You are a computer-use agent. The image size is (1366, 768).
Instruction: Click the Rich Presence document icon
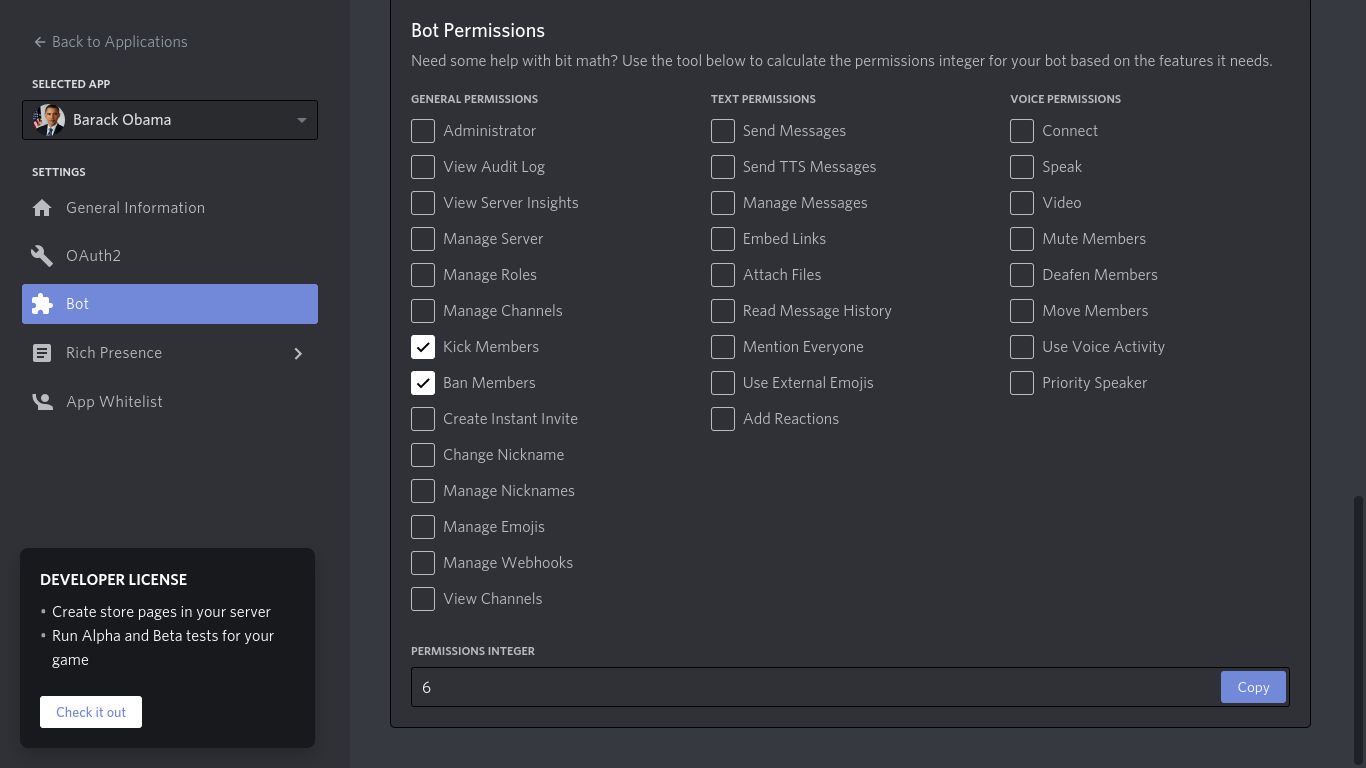click(x=42, y=353)
